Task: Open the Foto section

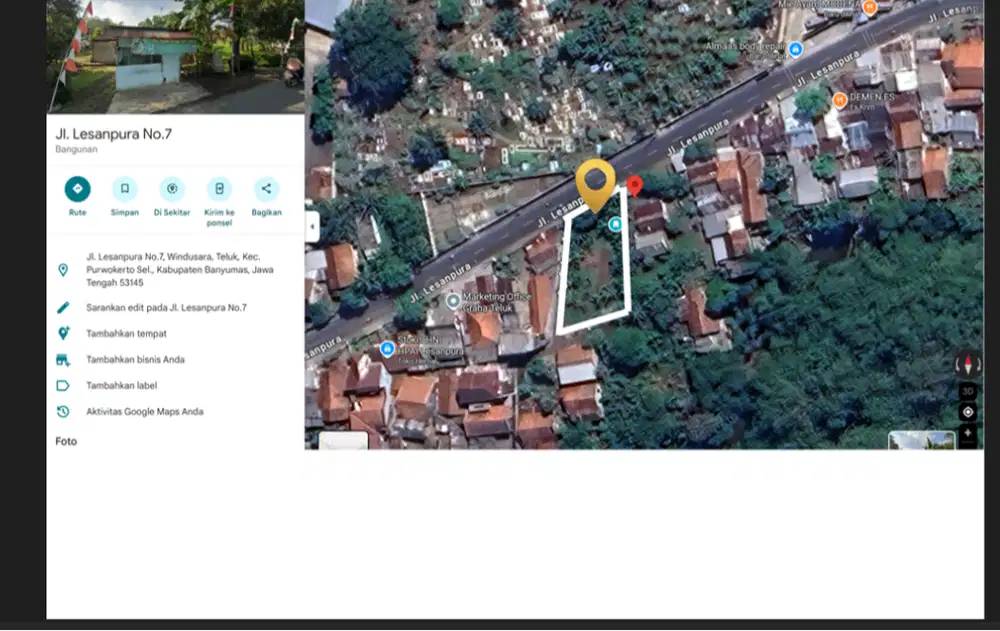Action: (65, 441)
